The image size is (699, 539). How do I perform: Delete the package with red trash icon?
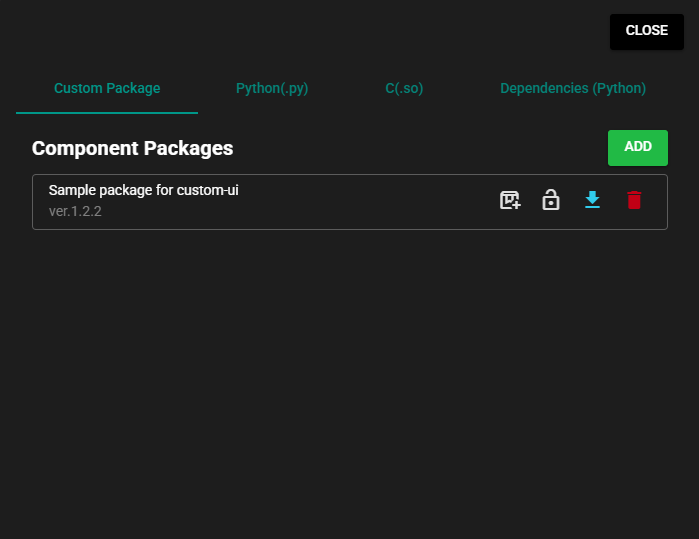click(633, 201)
